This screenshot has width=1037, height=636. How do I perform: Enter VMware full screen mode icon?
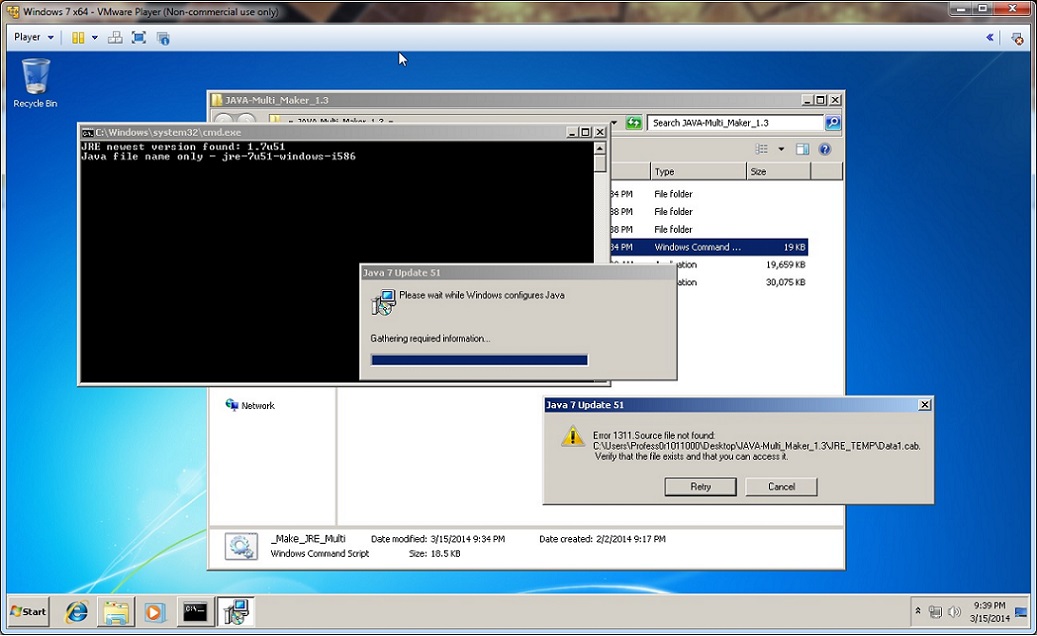[x=139, y=38]
